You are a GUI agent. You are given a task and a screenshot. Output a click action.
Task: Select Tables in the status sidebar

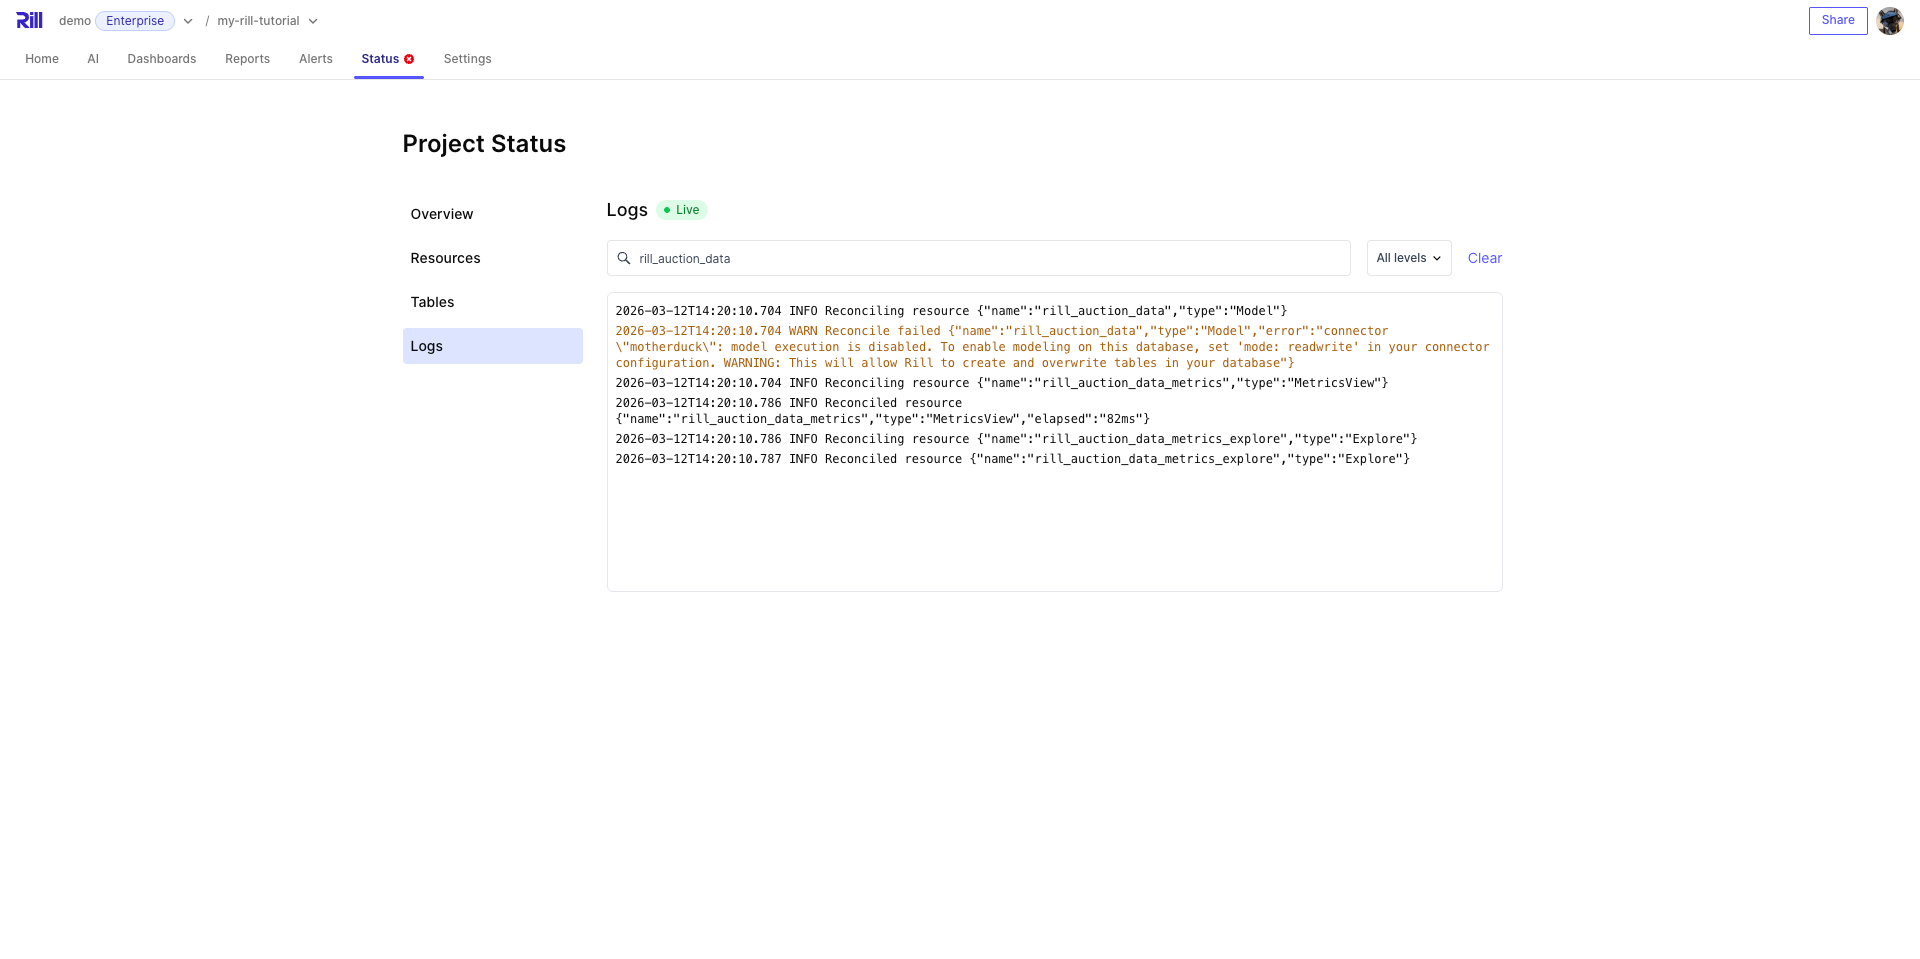click(432, 302)
